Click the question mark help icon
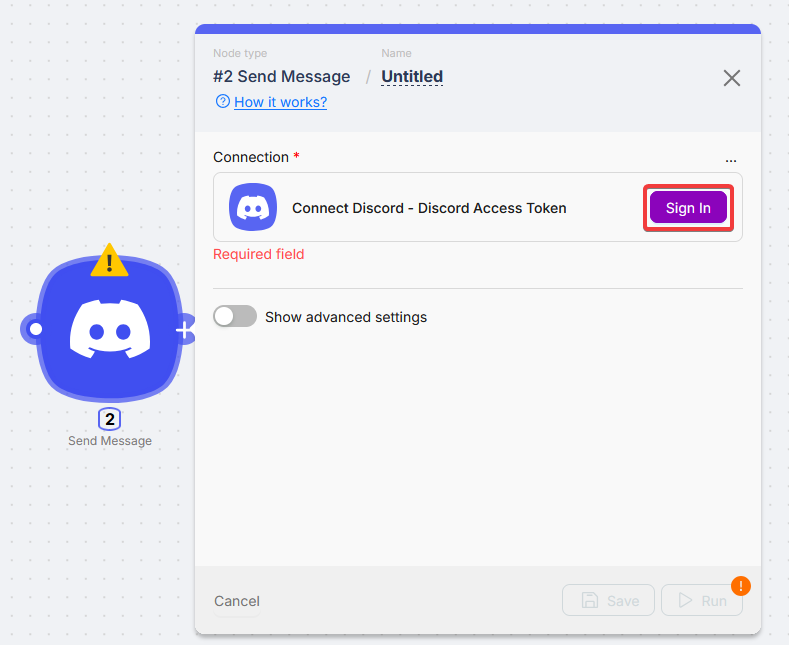This screenshot has width=789, height=645. pyautogui.click(x=222, y=102)
